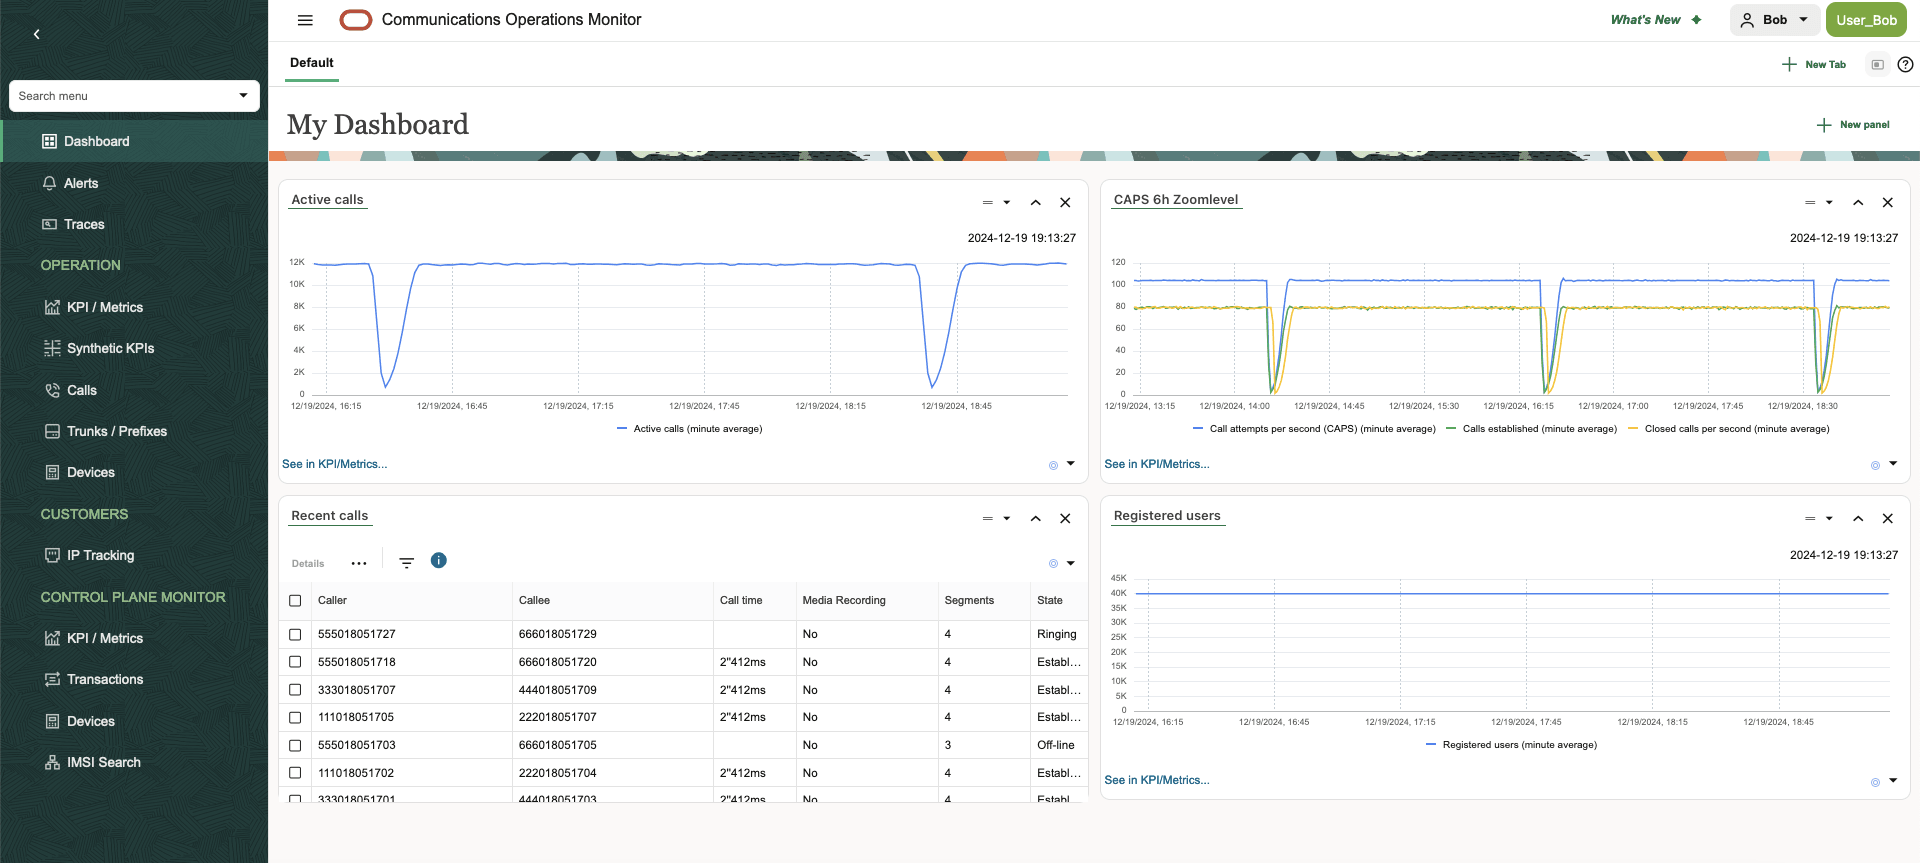Open the help question mark icon
1920x863 pixels.
pyautogui.click(x=1905, y=64)
